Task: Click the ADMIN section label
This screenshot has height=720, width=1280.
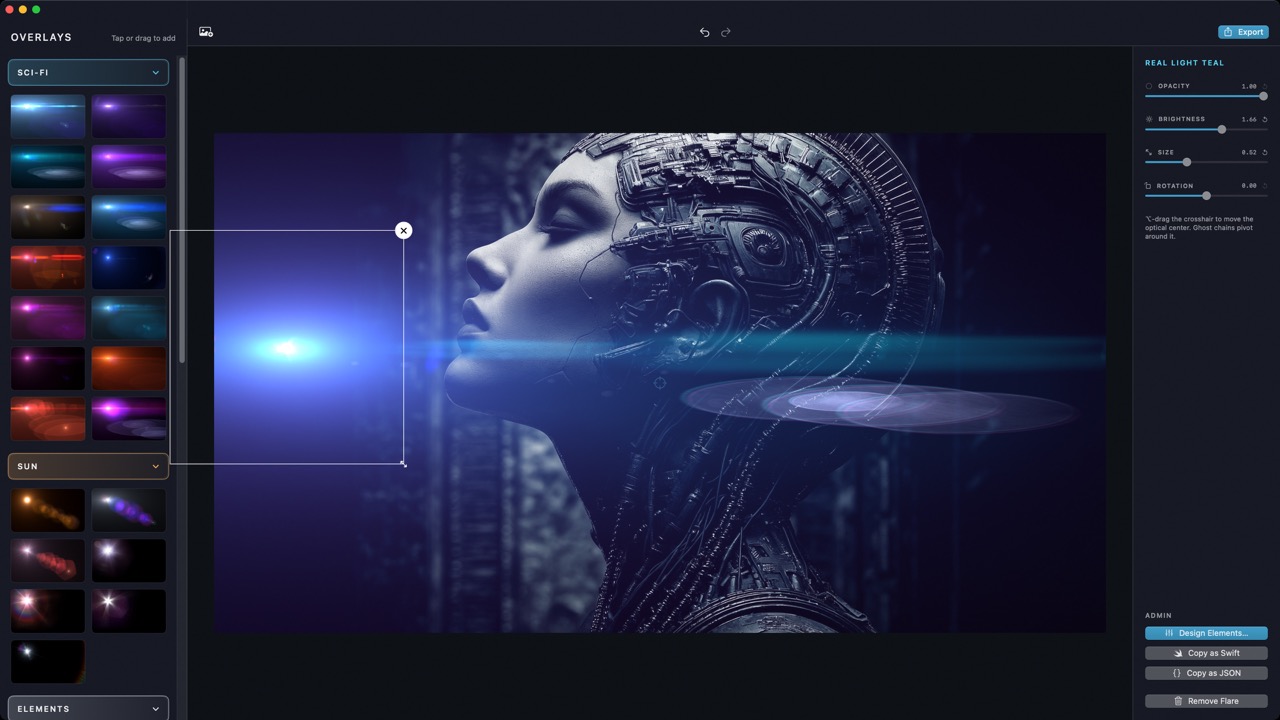Action: tap(1158, 616)
